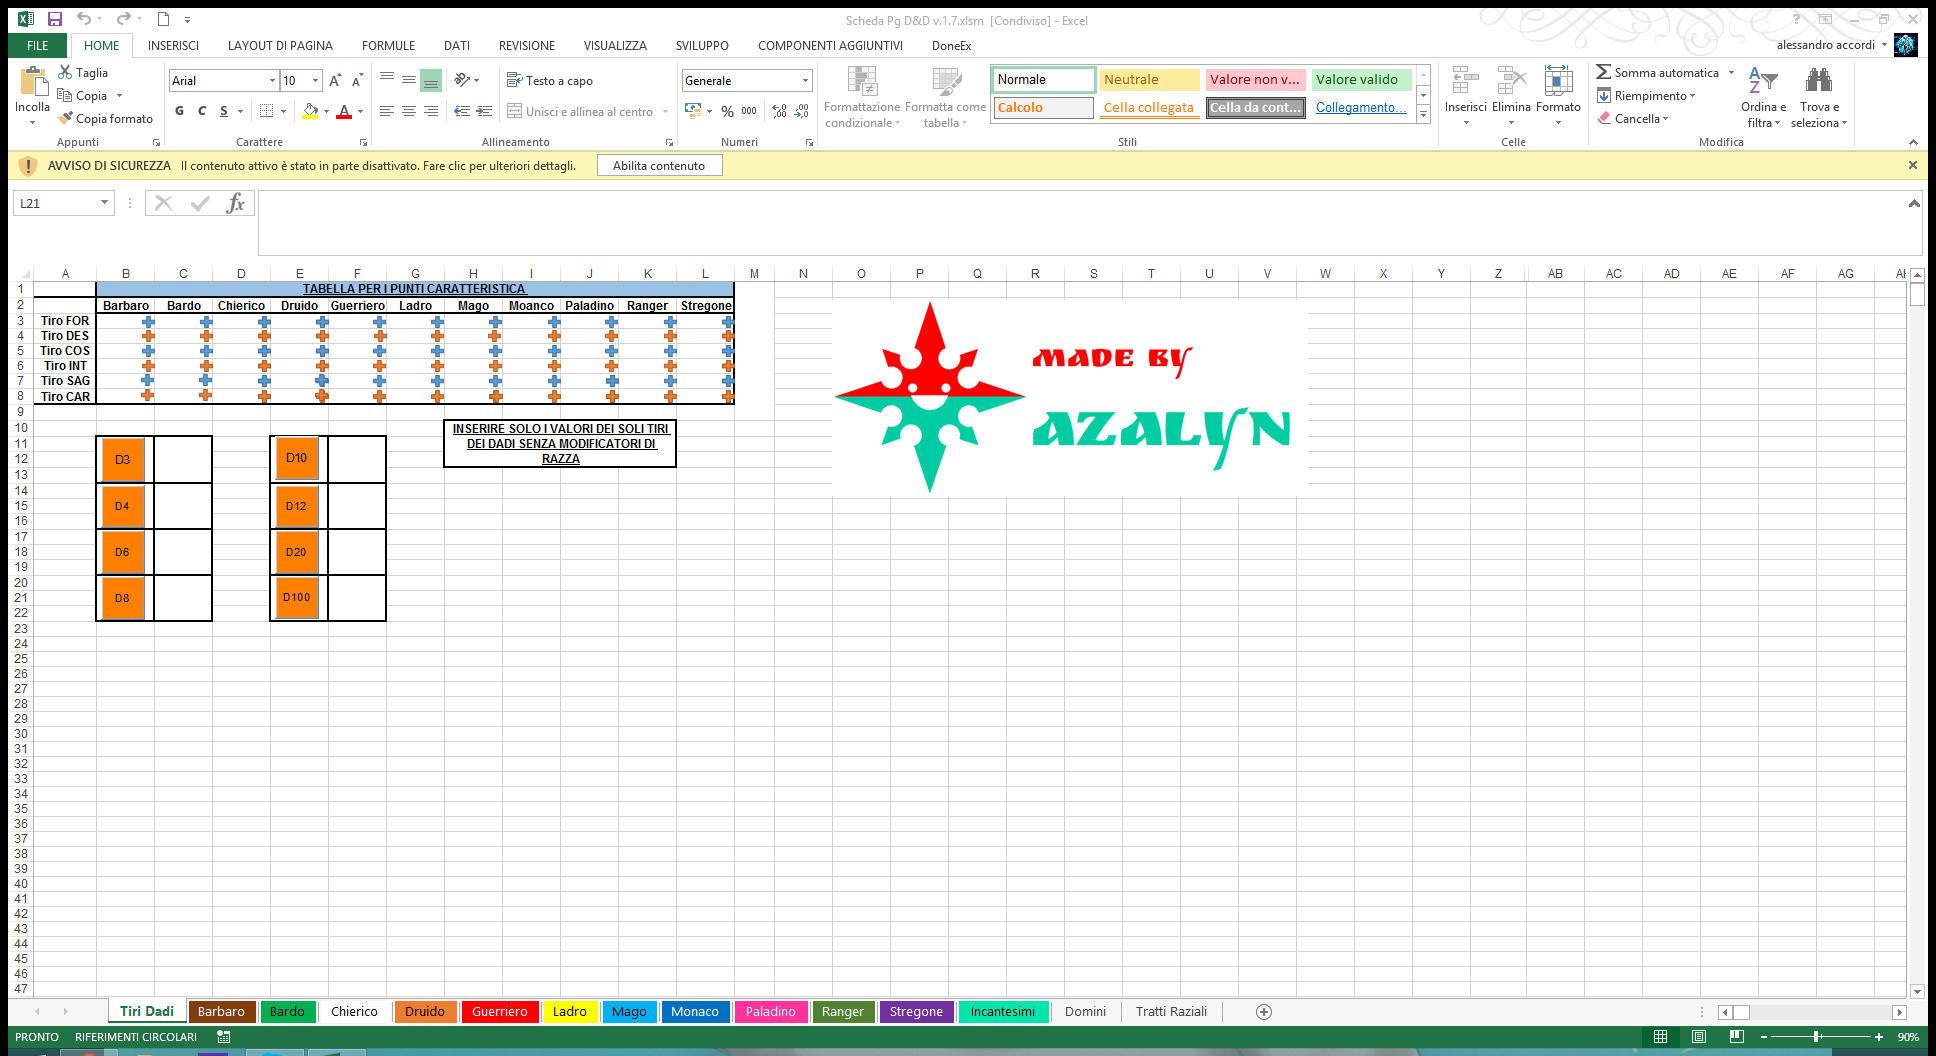
Task: Click the Trova e seleziona binoculars icon
Action: 1818,81
